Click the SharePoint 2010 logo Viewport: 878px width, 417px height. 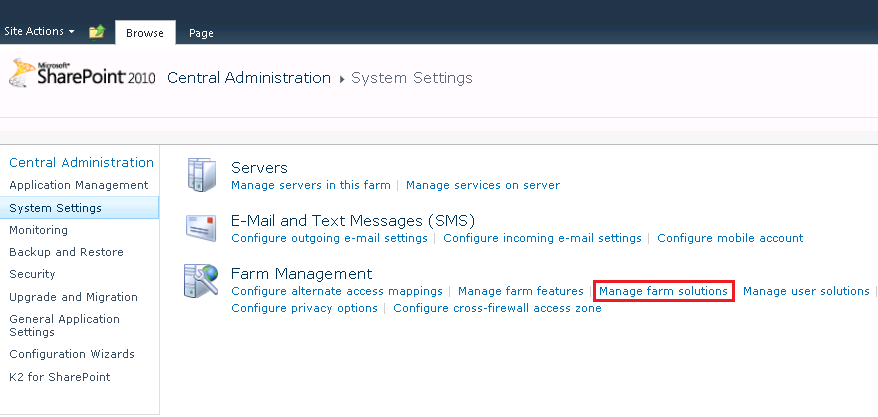tap(82, 73)
